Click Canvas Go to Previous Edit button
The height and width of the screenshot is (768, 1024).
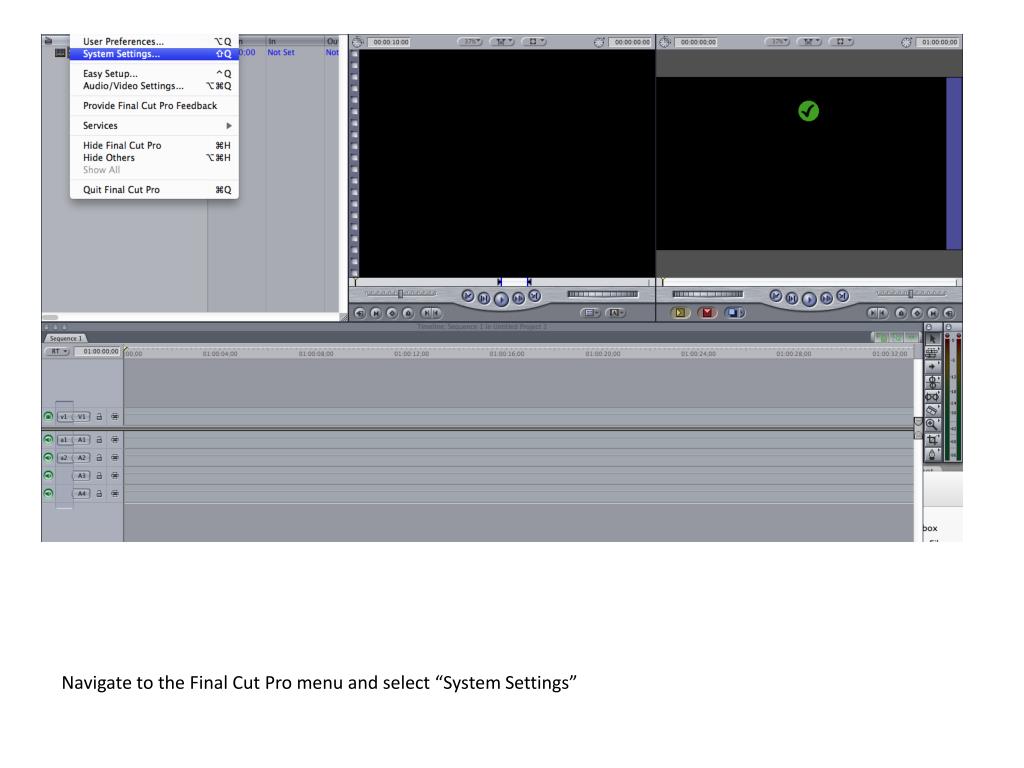pos(775,296)
